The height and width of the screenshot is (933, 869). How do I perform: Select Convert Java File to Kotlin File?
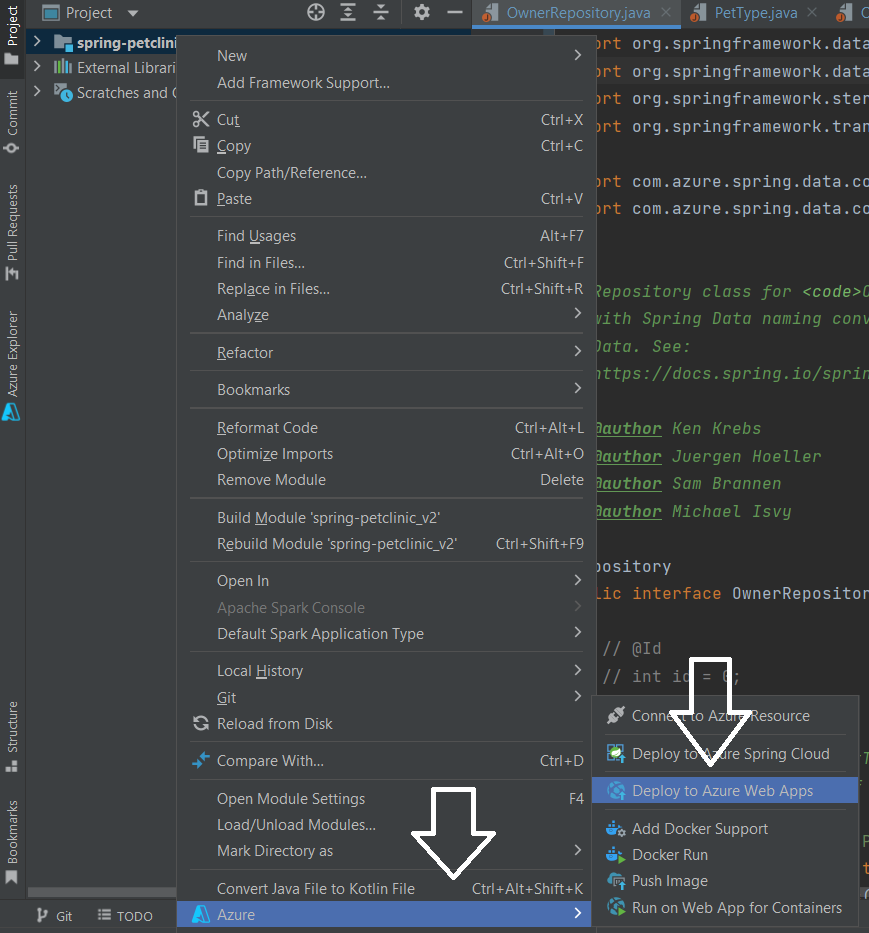point(386,888)
